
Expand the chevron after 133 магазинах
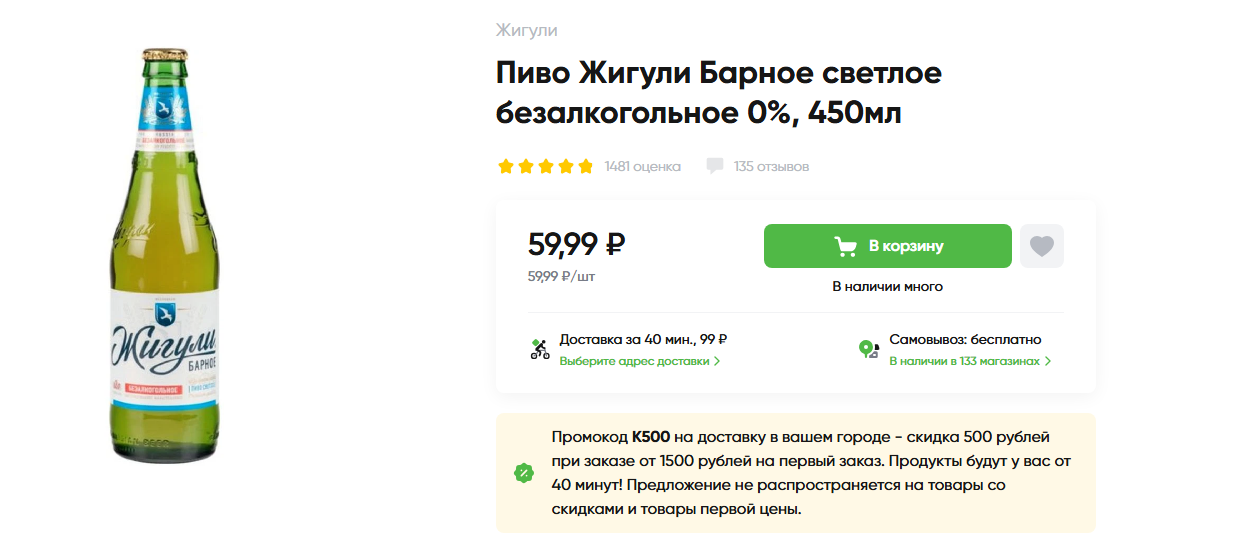(x=1048, y=361)
